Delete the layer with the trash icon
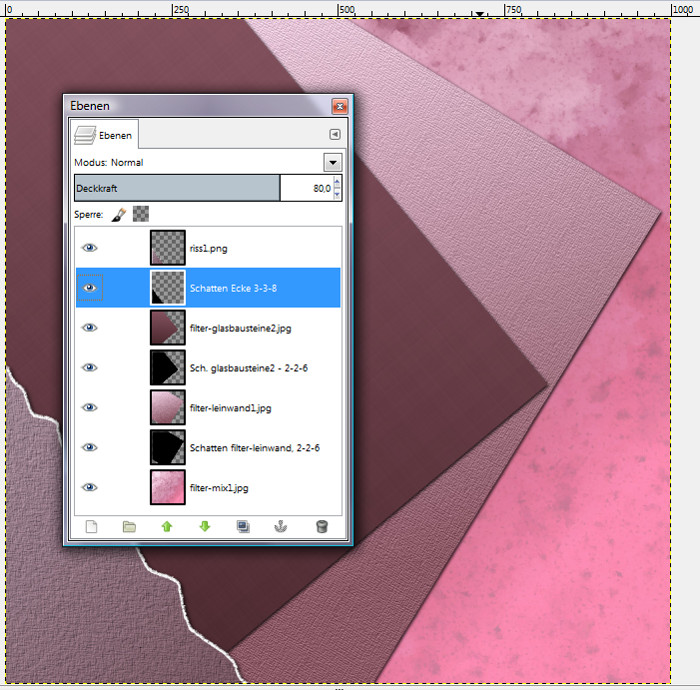Image resolution: width=700 pixels, height=690 pixels. 320,526
